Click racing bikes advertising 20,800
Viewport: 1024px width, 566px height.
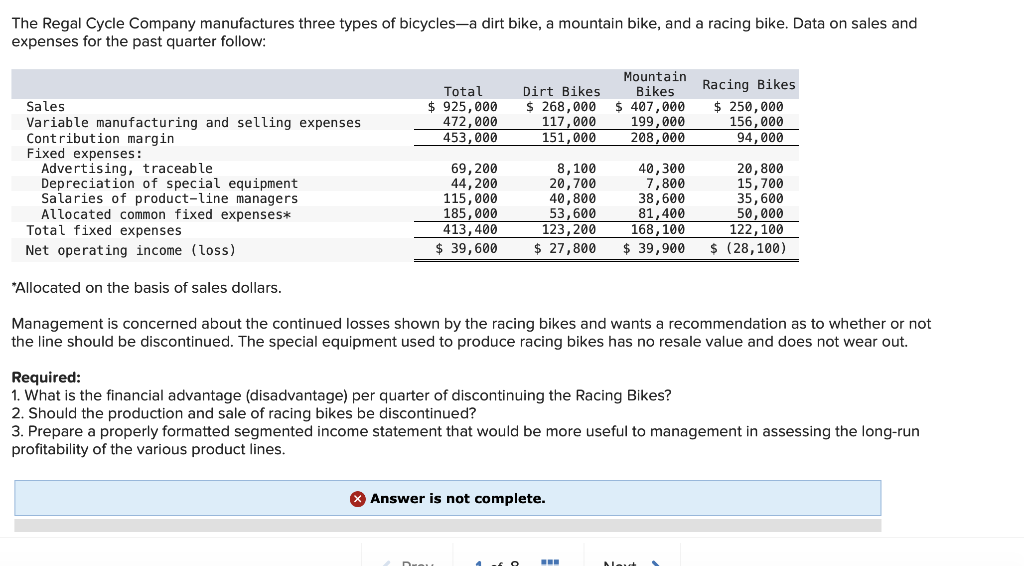tap(760, 168)
